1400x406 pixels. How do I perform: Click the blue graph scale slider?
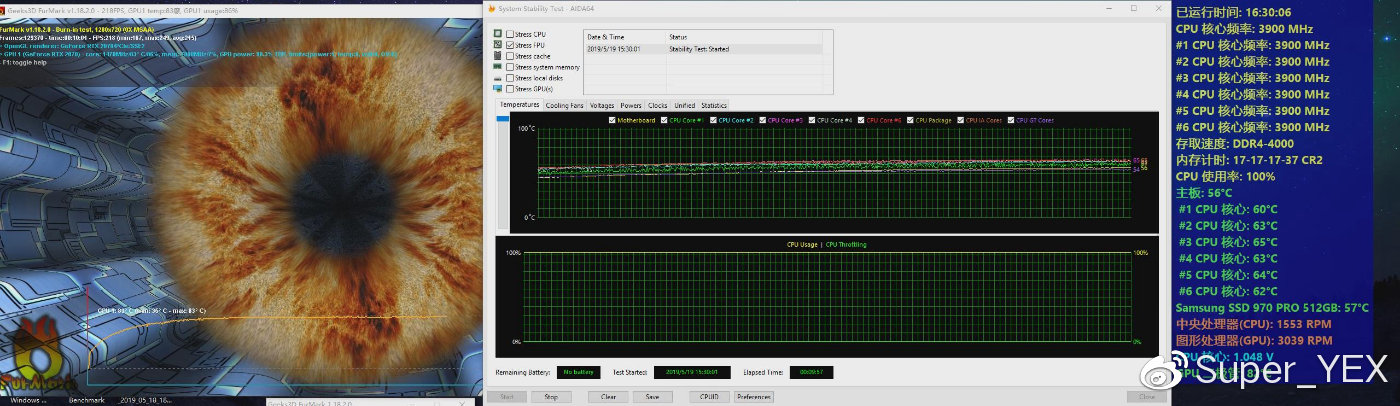(x=502, y=119)
